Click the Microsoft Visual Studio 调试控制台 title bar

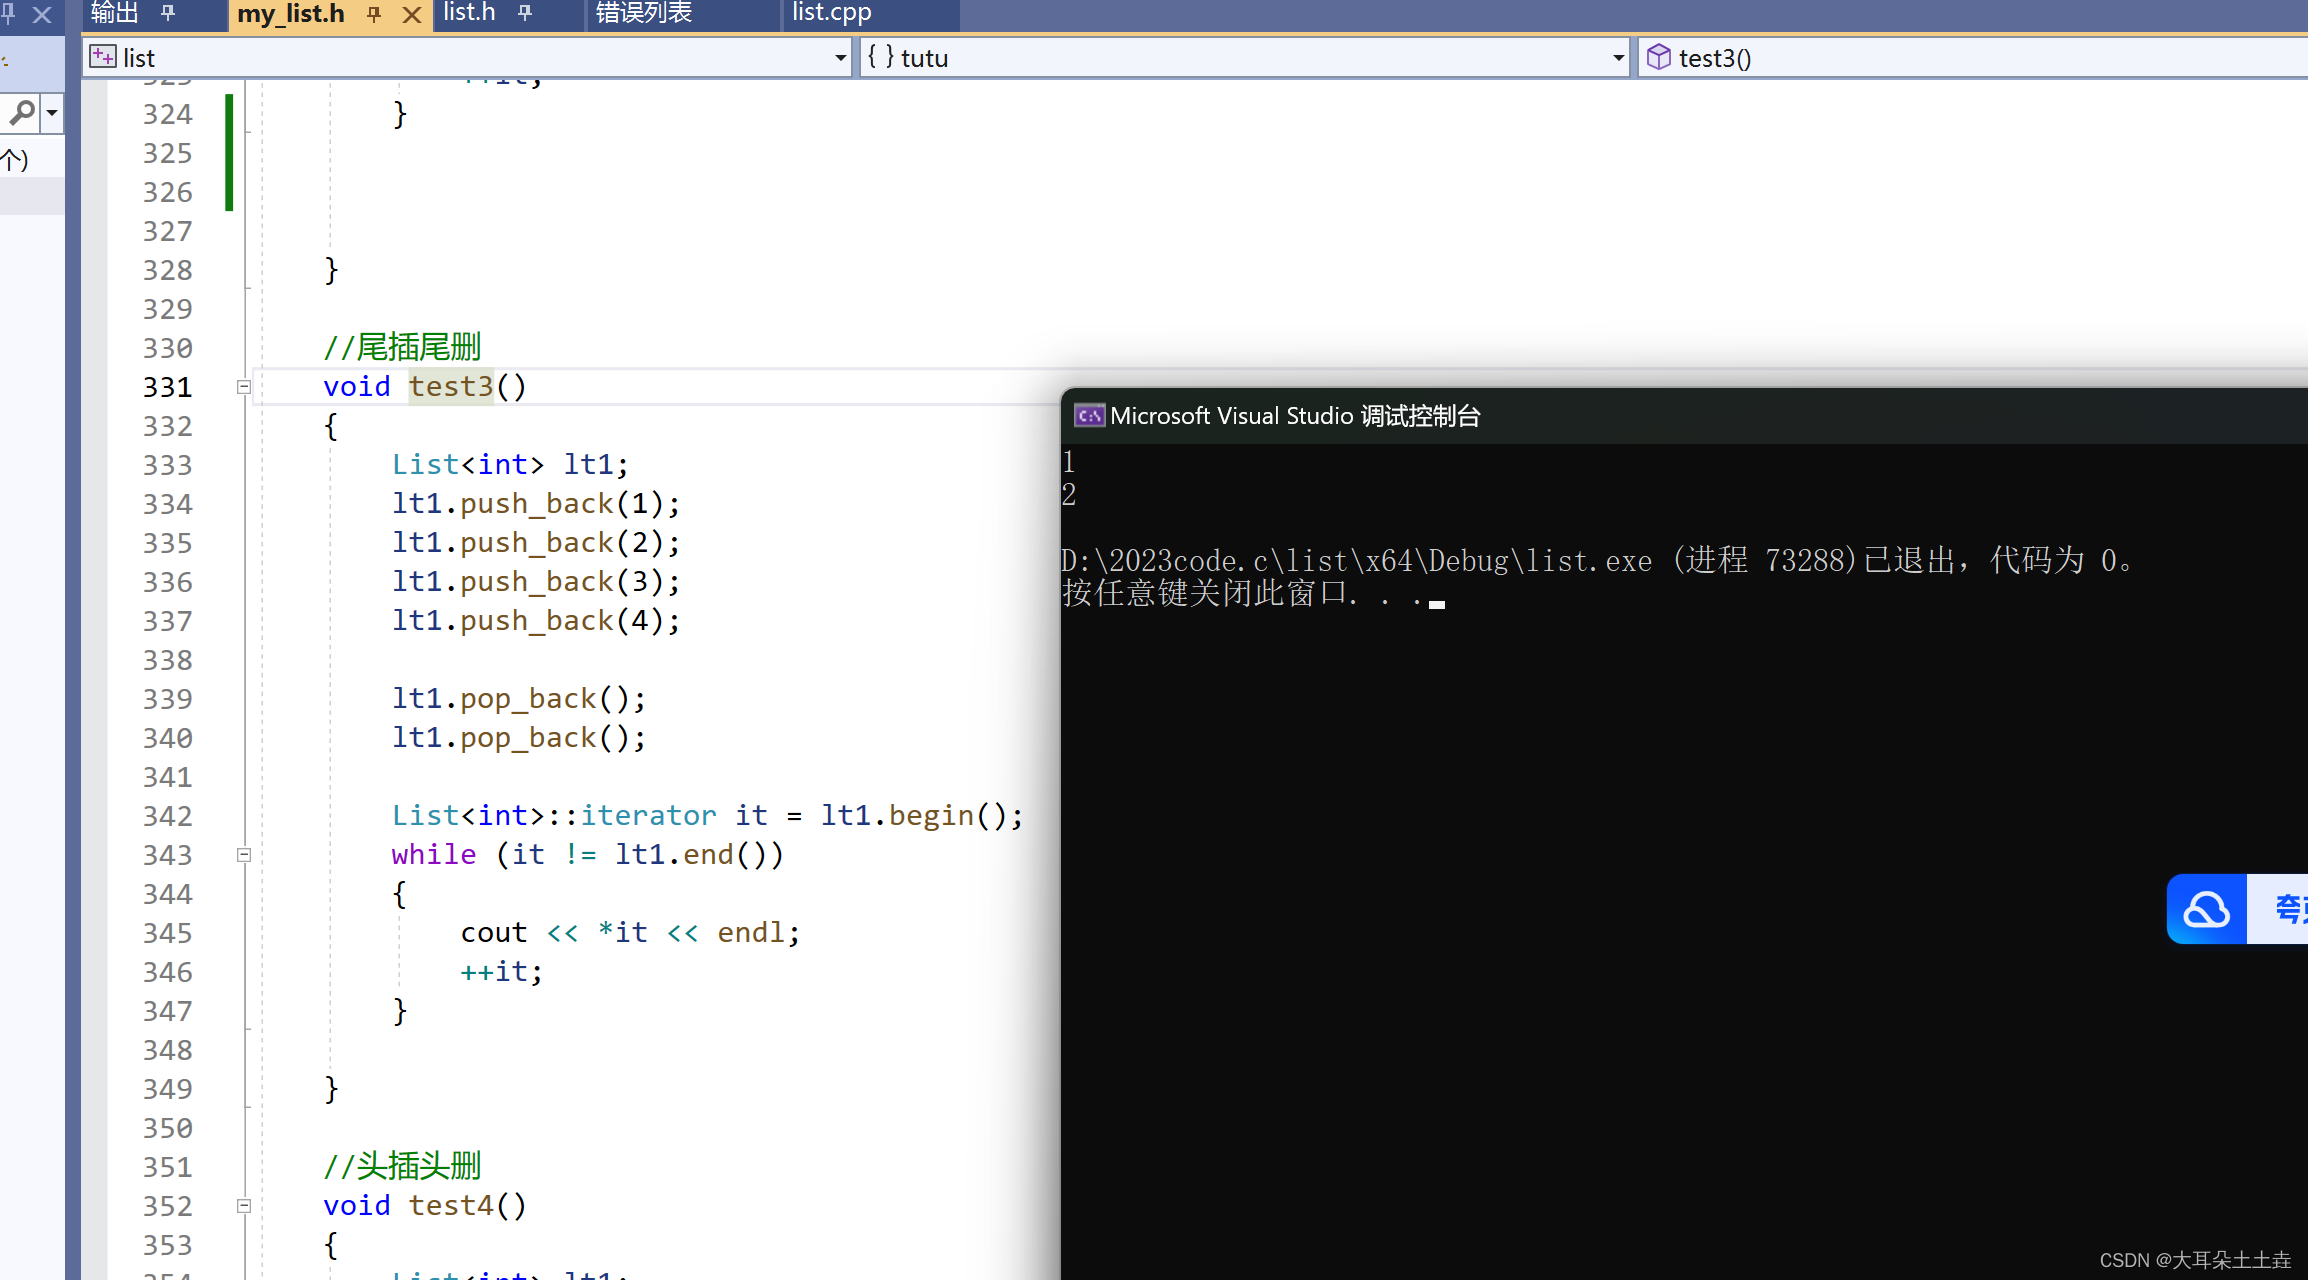pyautogui.click(x=1684, y=416)
